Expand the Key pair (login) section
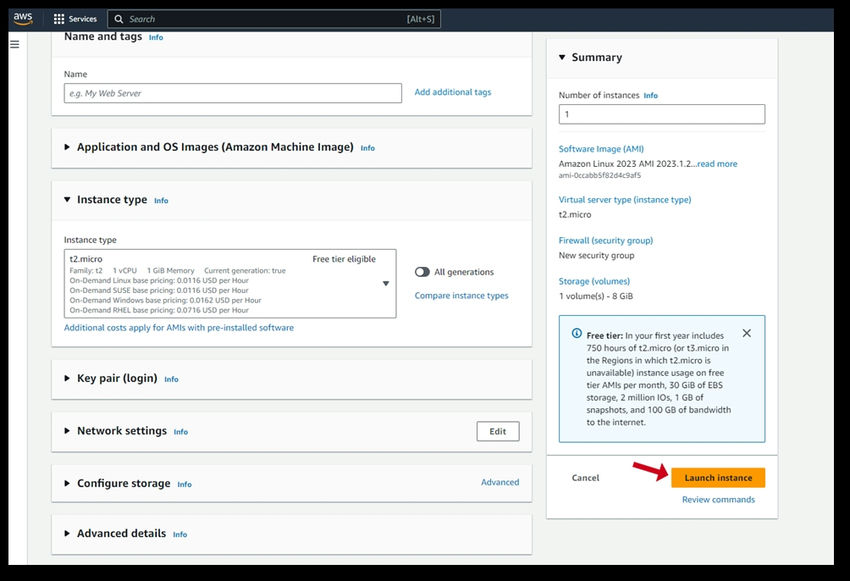Screen dimensions: 850x581 [x=67, y=378]
